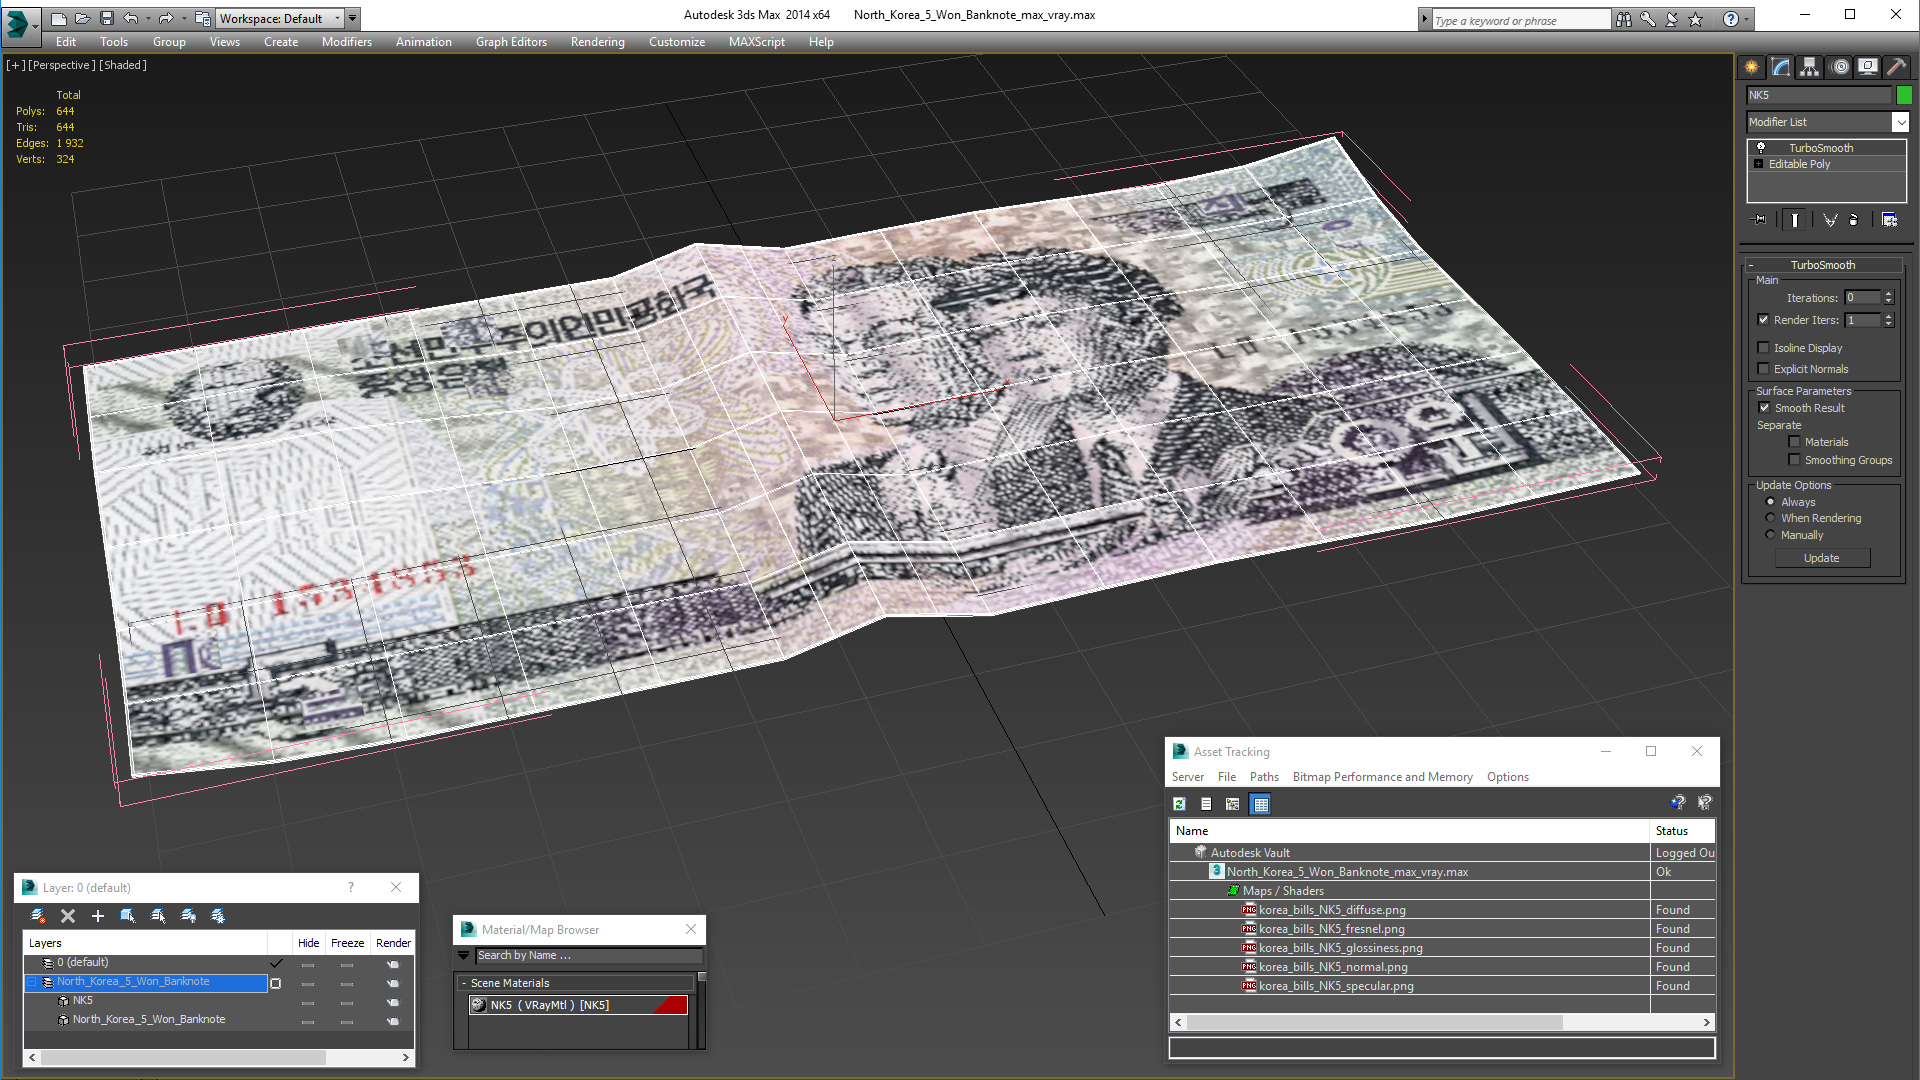Click the Project Folder icon
The width and height of the screenshot is (1920, 1080).
(x=203, y=18)
